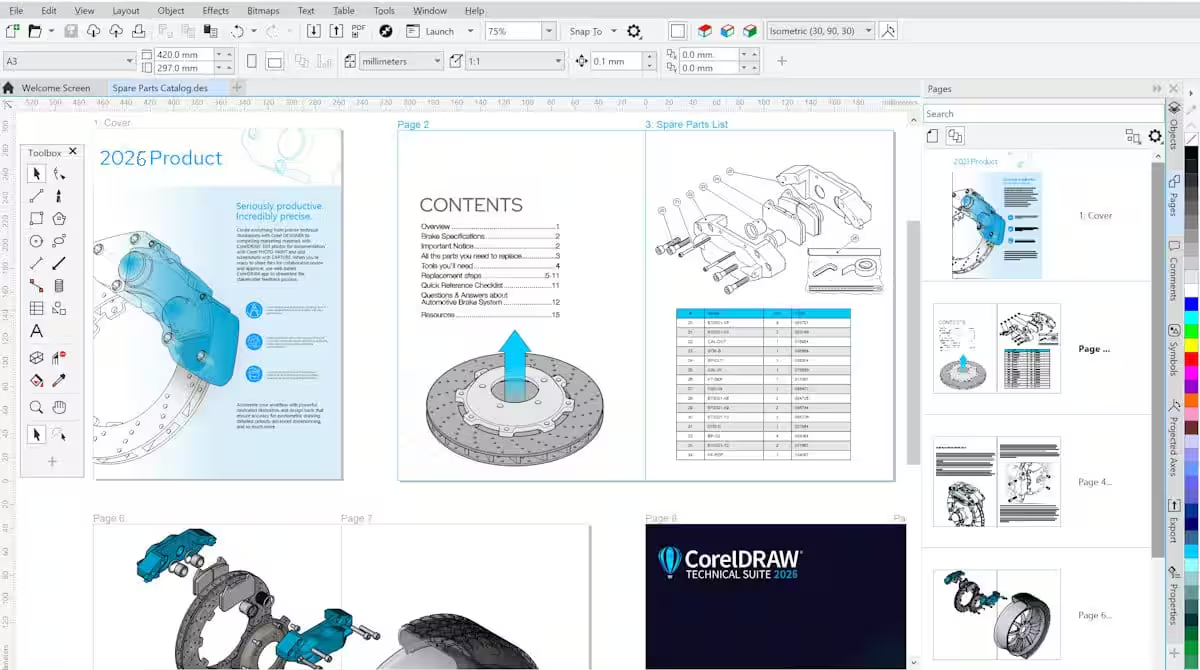1200x670 pixels.
Task: Select the Polygon tool in Toolbox
Action: [x=59, y=218]
